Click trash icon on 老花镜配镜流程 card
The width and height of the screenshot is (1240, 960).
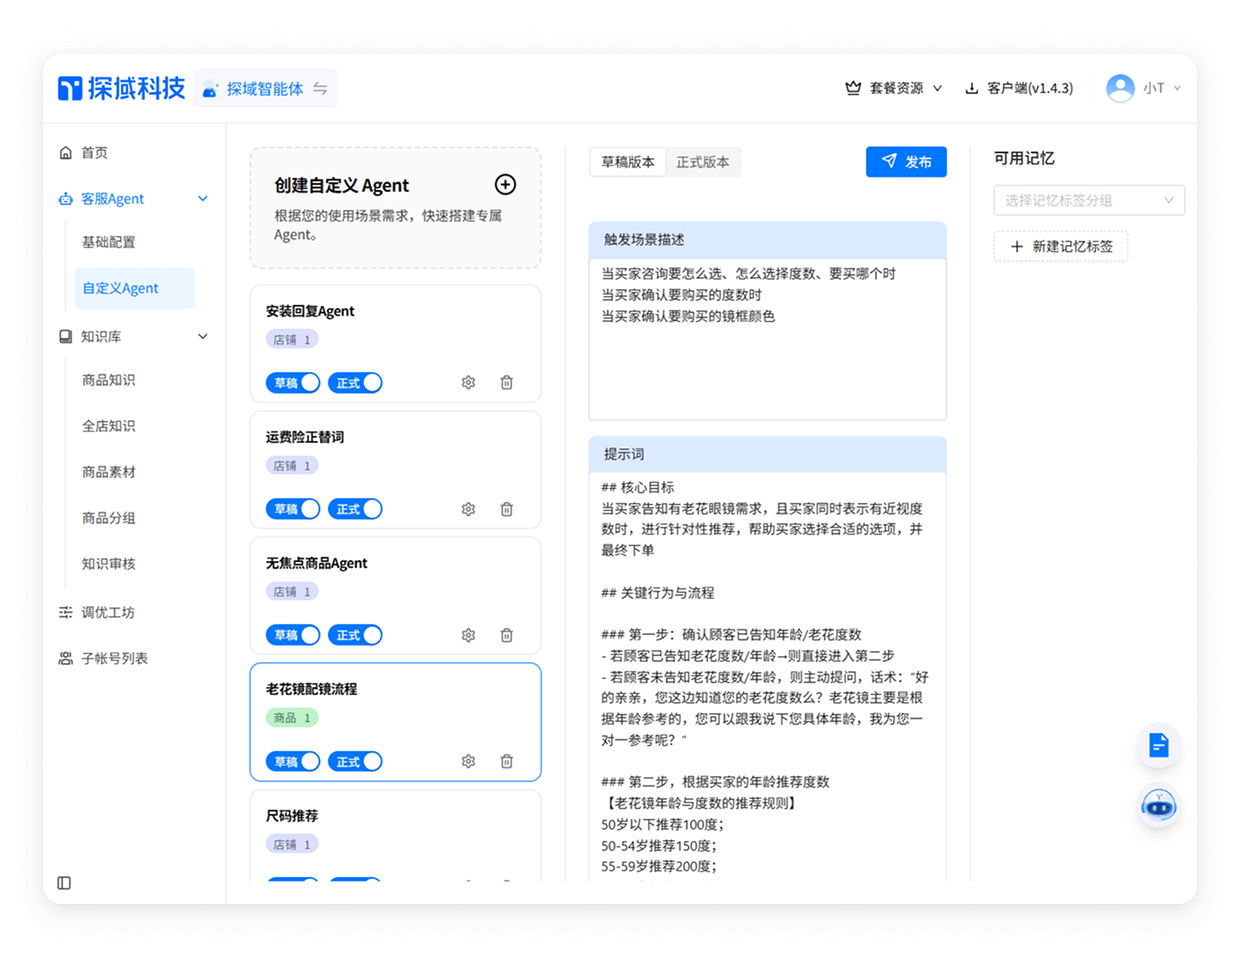point(507,762)
